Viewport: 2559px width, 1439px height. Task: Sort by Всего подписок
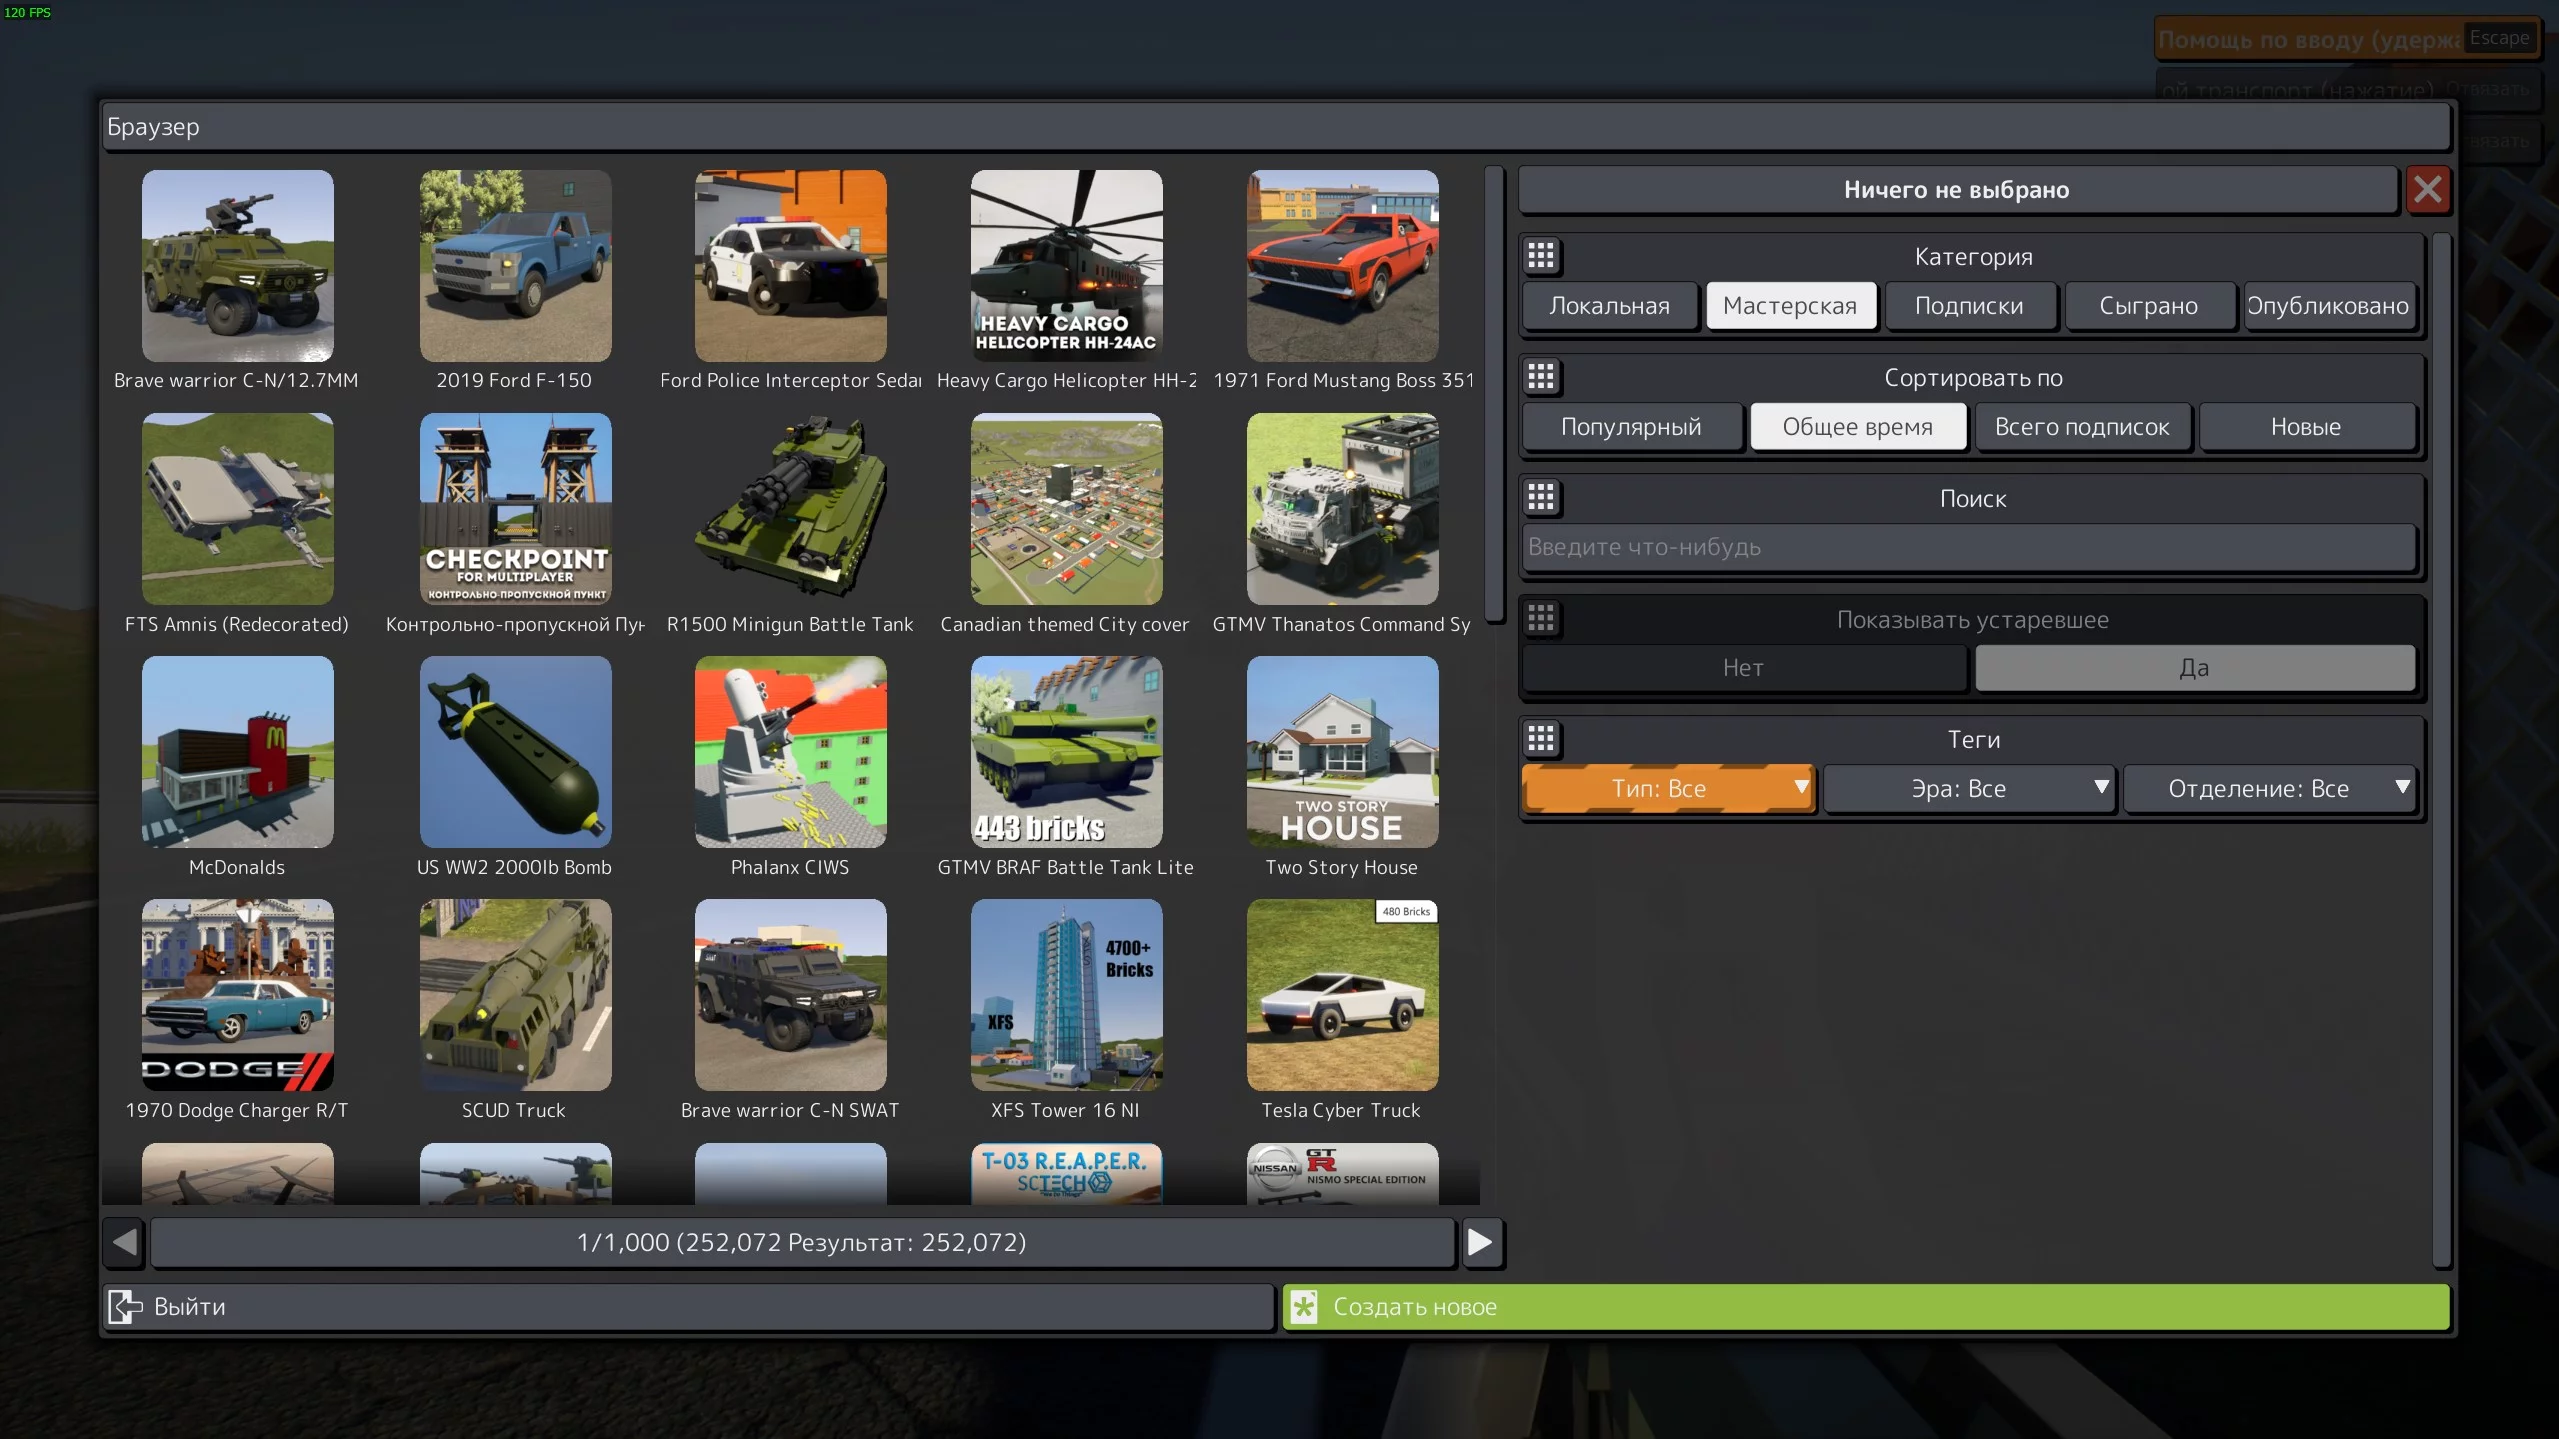click(x=2082, y=427)
